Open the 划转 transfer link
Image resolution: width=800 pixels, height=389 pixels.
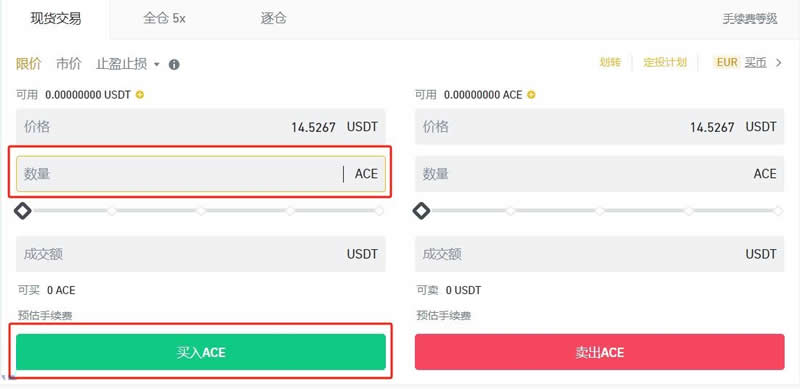coord(610,63)
